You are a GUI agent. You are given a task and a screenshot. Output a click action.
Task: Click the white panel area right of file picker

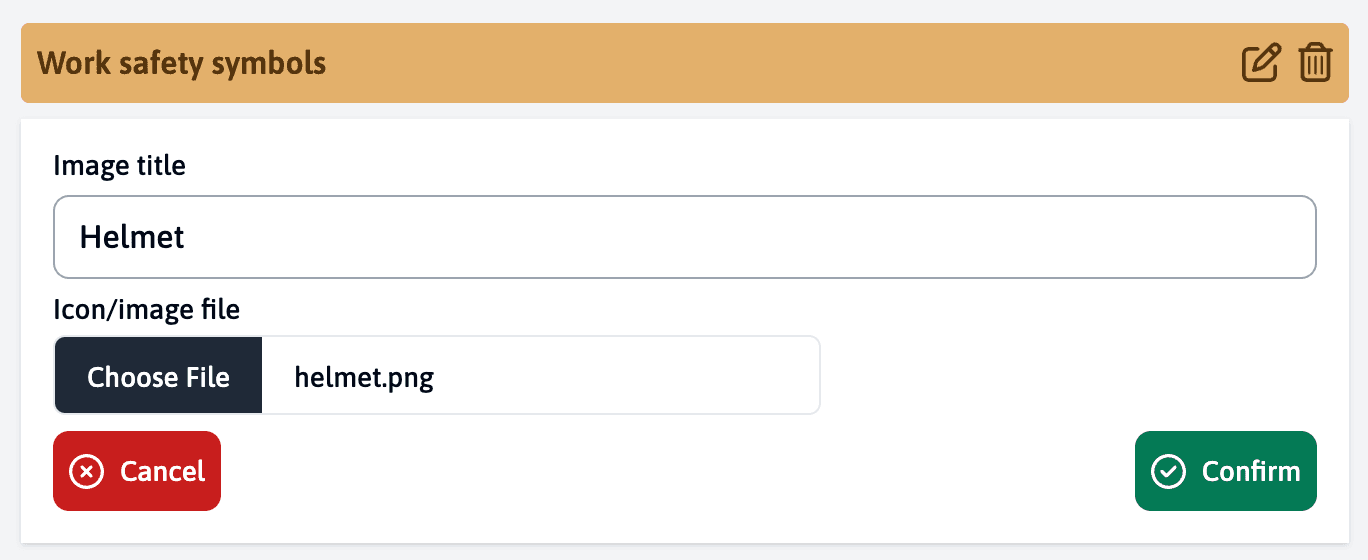pyautogui.click(x=1070, y=376)
